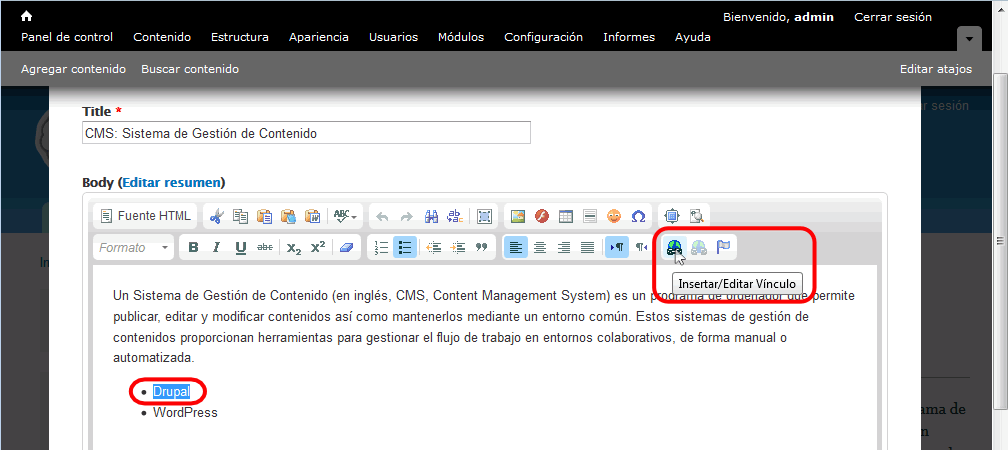1008x450 pixels.
Task: Justify text alignment
Action: [588, 248]
